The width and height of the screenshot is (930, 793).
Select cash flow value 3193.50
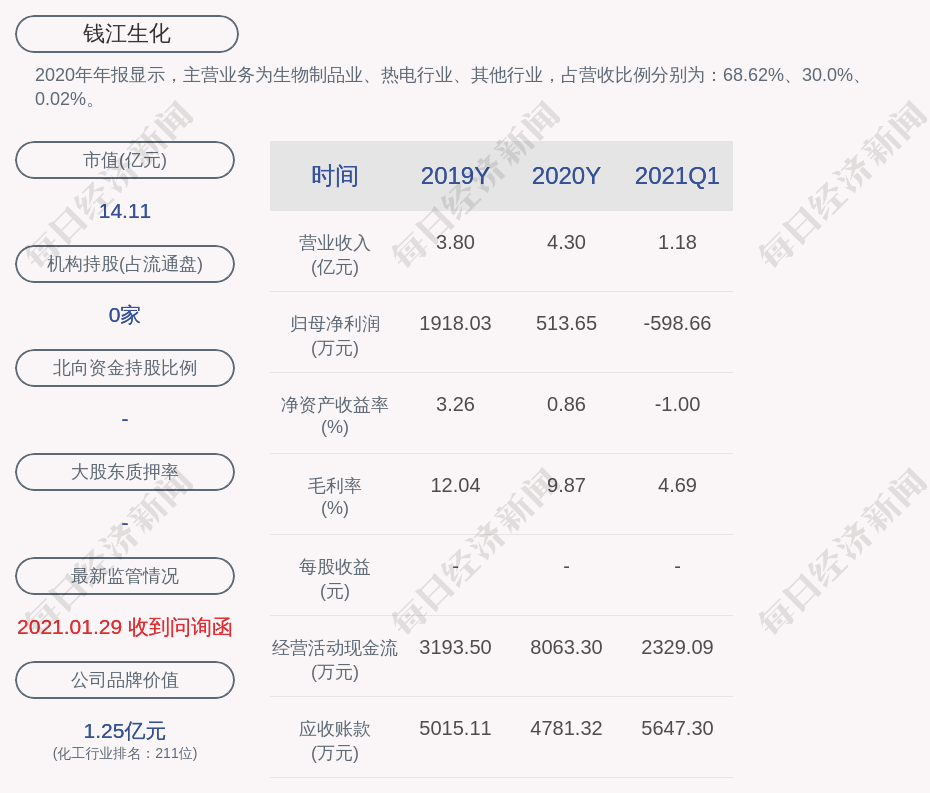tap(456, 647)
